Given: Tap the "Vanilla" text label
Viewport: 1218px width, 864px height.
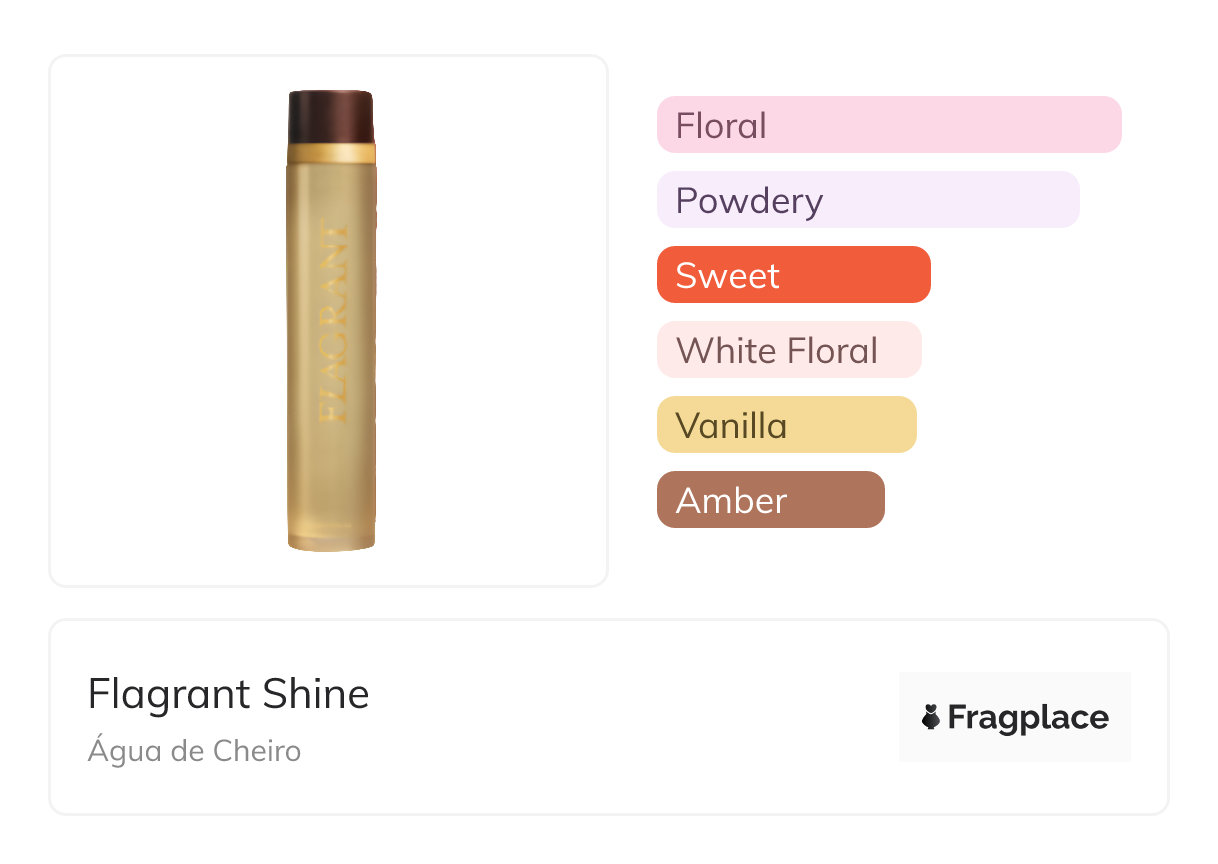Looking at the screenshot, I should pyautogui.click(x=731, y=426).
